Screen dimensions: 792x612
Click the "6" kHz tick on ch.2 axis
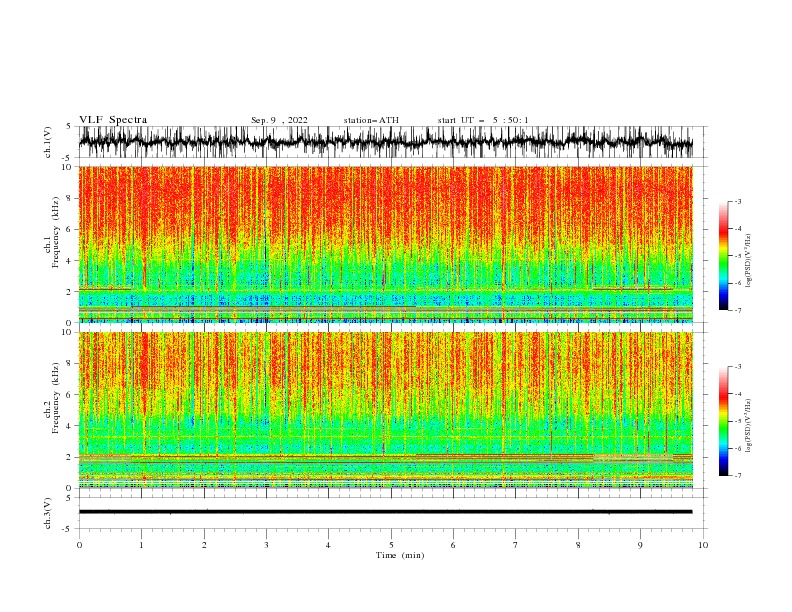[68, 394]
